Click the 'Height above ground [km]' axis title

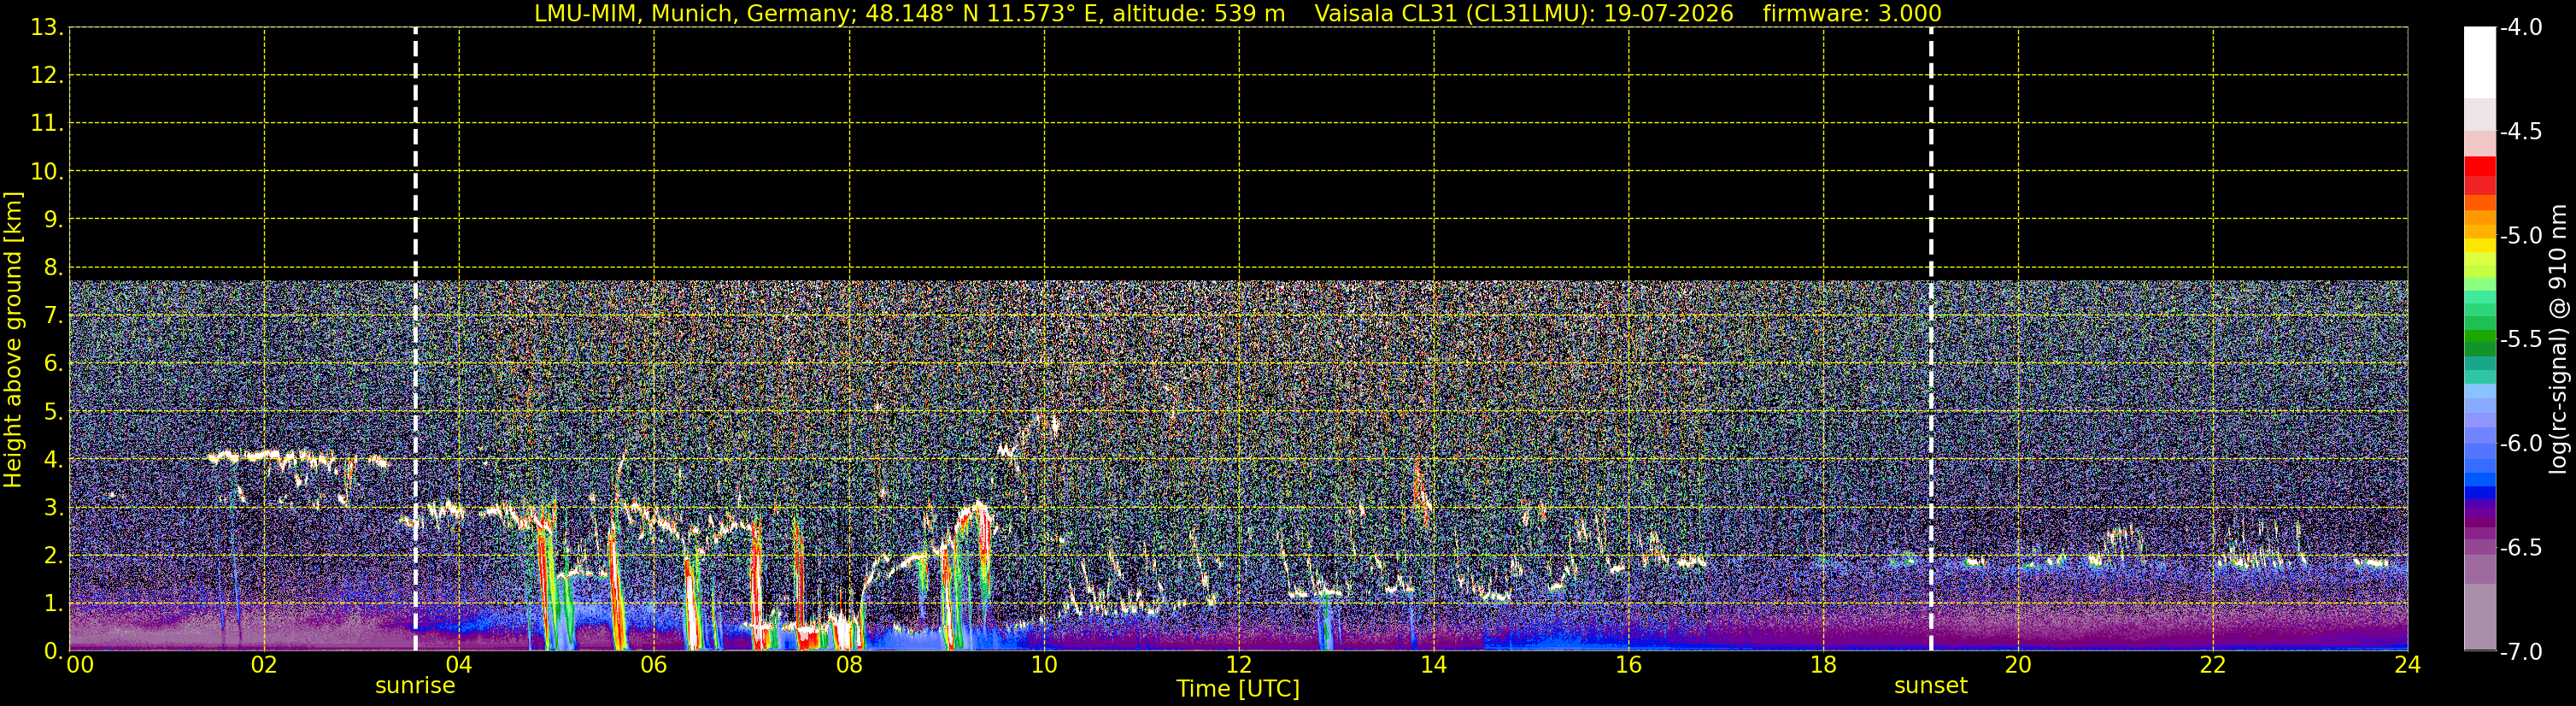click(13, 339)
